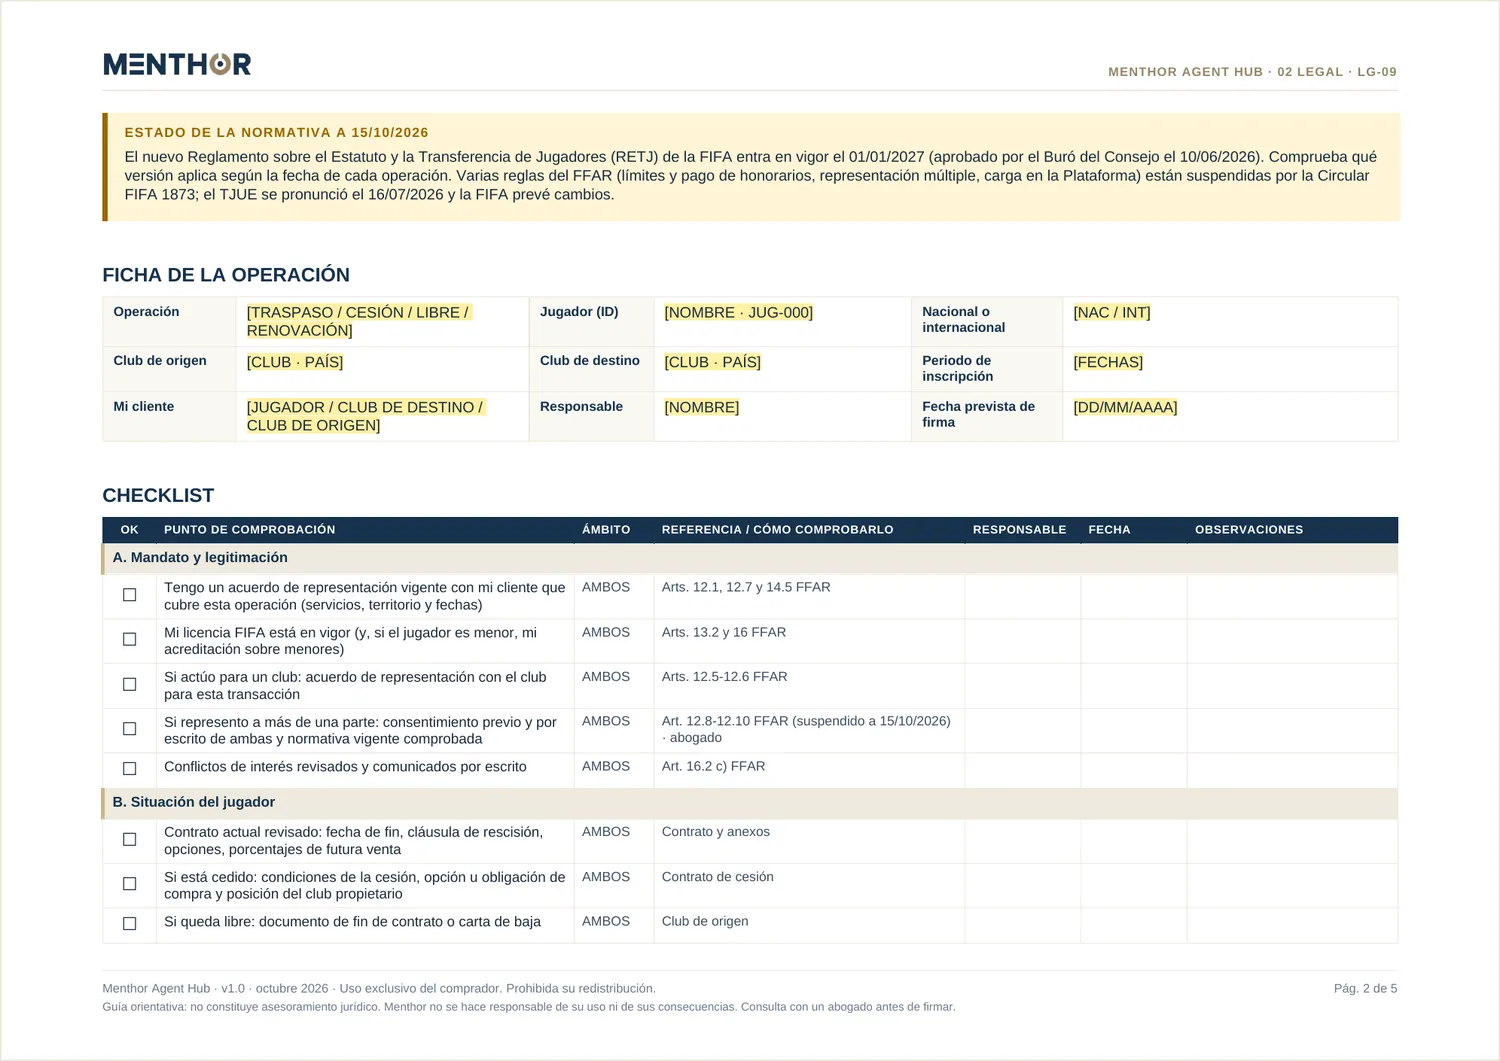This screenshot has width=1500, height=1061.
Task: Click the 'ESTADO DE LA NORMATIVA A 15/10/2026' notice title
Action: point(276,132)
